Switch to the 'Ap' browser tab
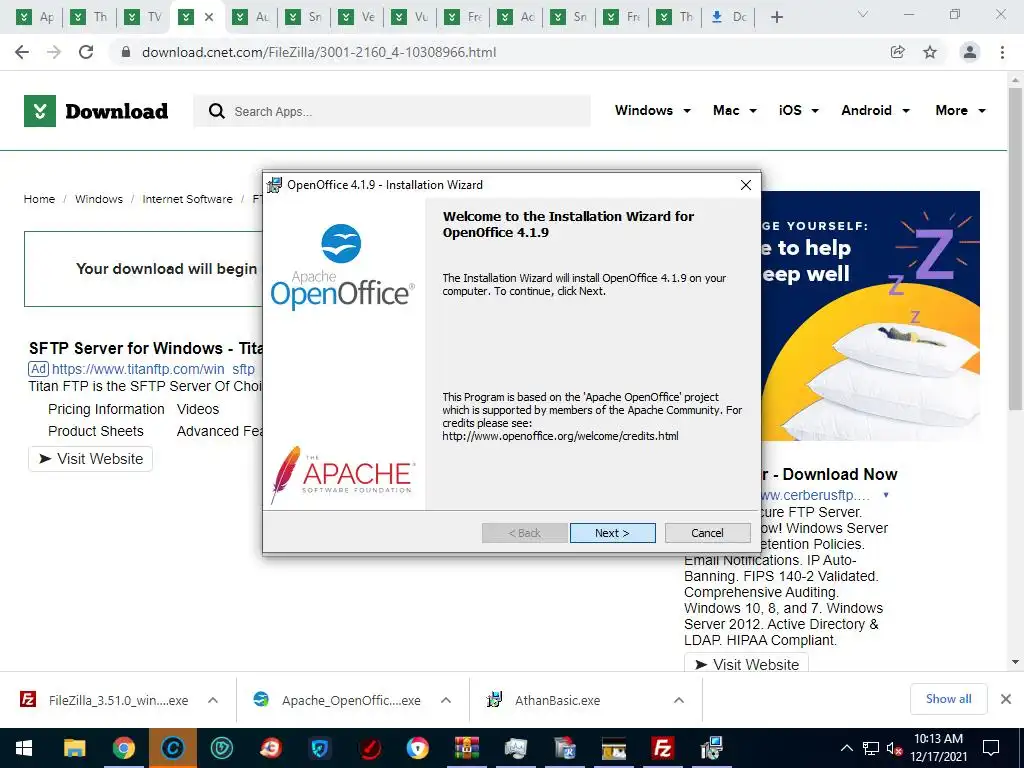Image resolution: width=1024 pixels, height=768 pixels. pos(36,17)
